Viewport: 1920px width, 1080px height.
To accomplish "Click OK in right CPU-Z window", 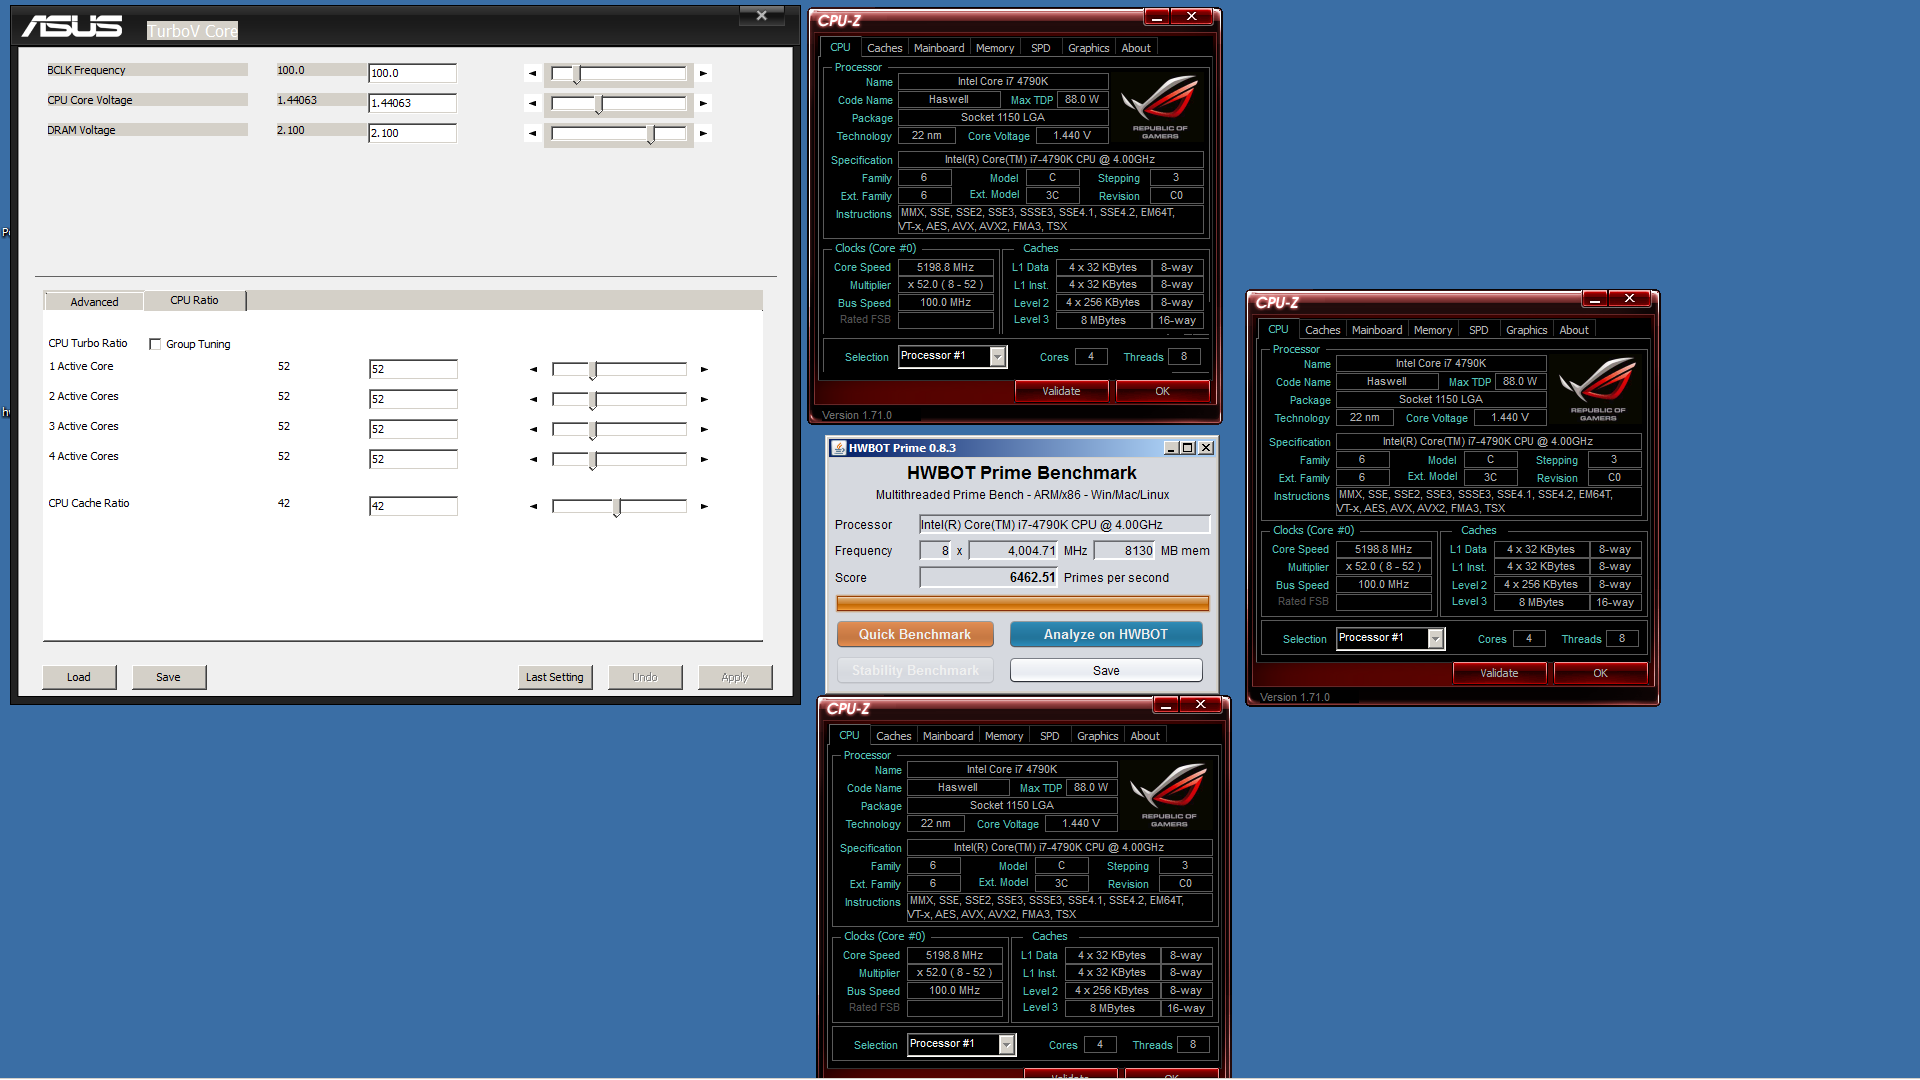I will pyautogui.click(x=1600, y=673).
